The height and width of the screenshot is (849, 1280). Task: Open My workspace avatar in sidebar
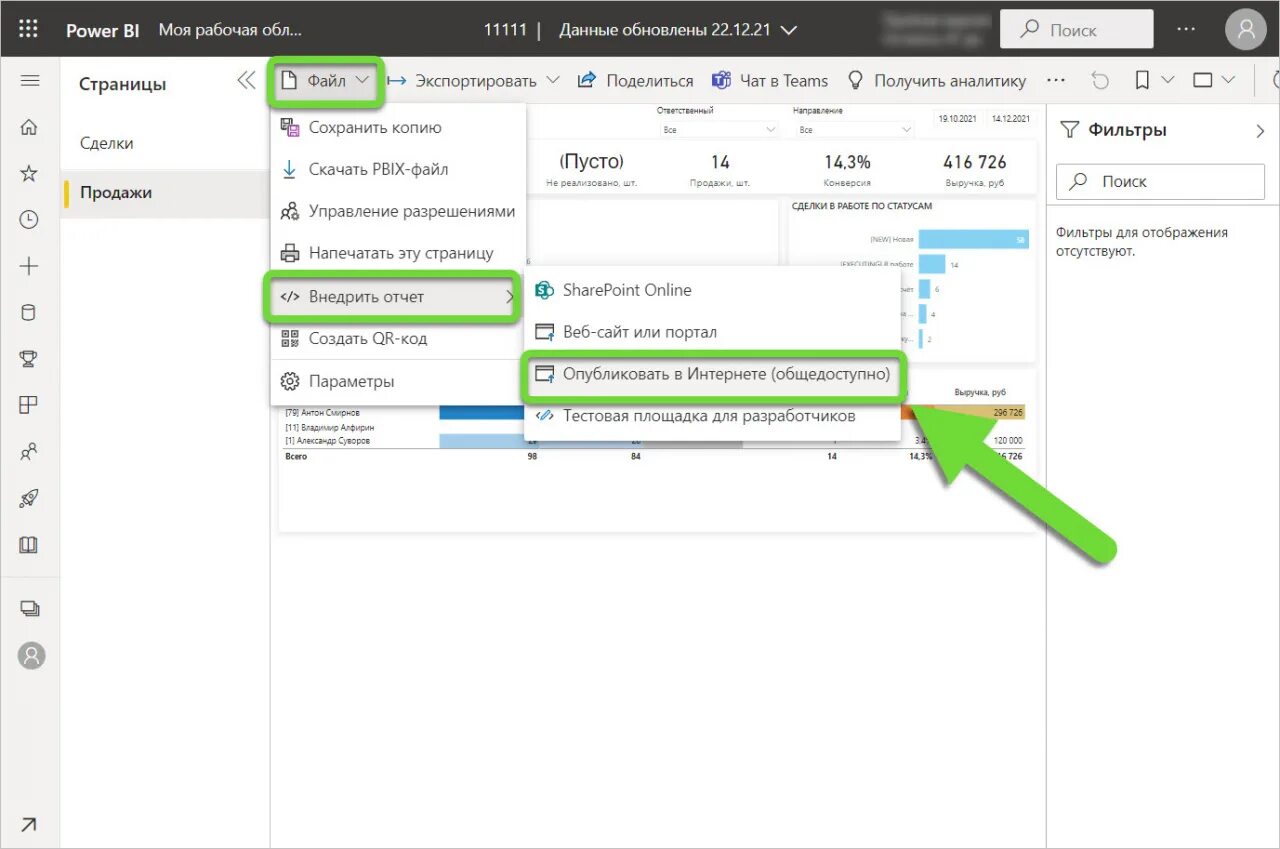(32, 656)
